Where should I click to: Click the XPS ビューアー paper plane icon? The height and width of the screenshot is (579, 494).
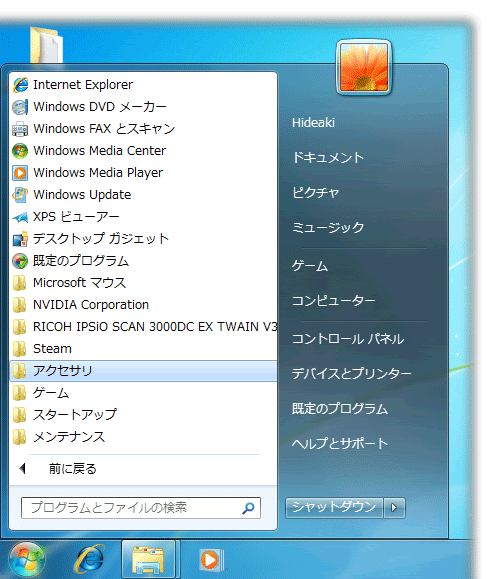[x=20, y=217]
